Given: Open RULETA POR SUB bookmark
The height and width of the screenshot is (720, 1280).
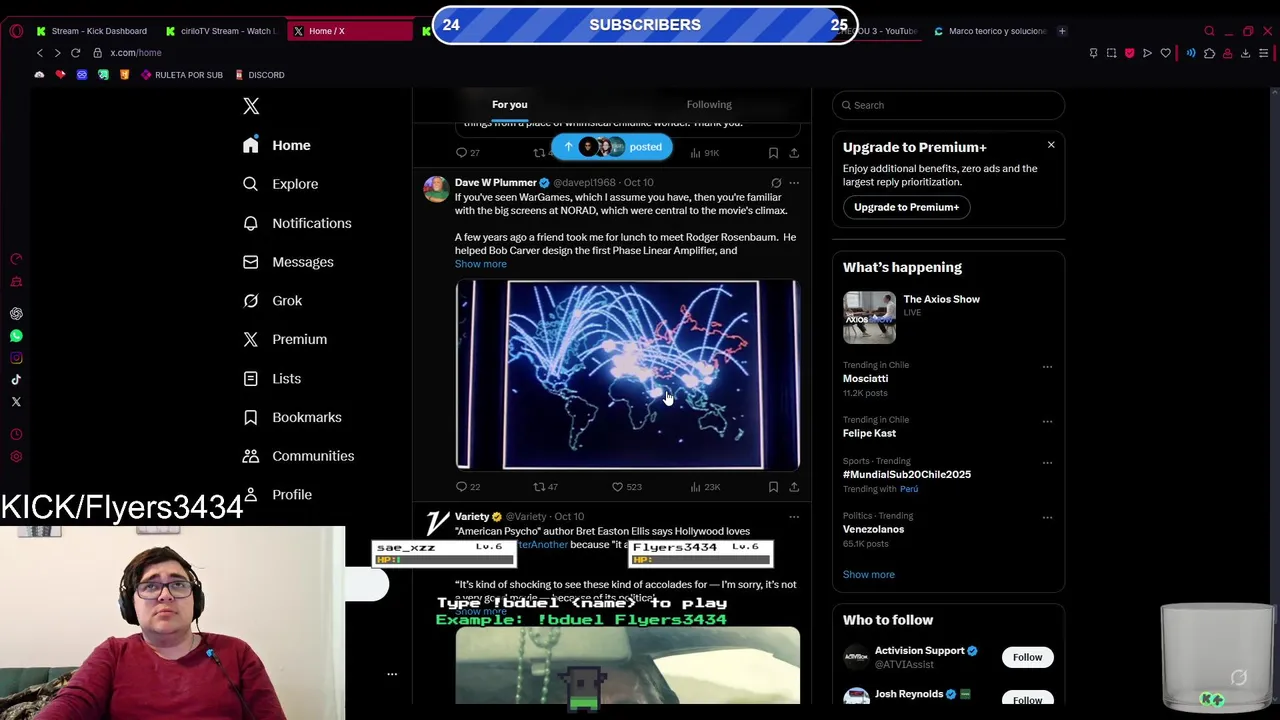Looking at the screenshot, I should (181, 75).
